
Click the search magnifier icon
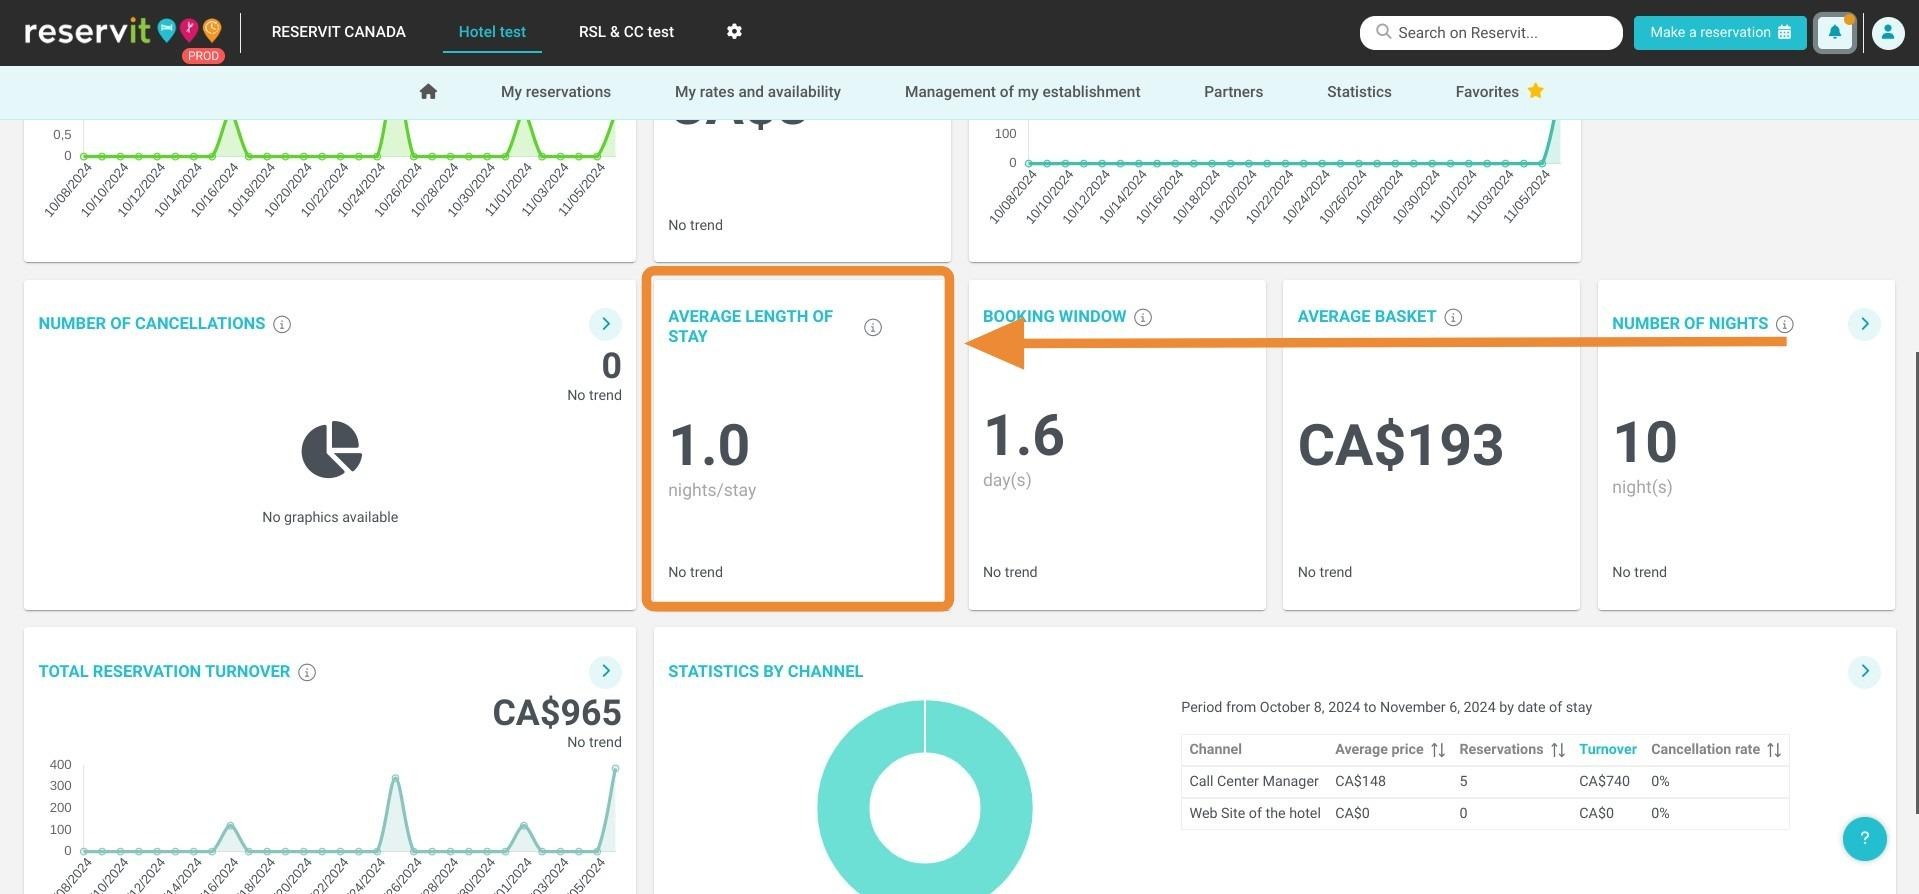coord(1383,32)
